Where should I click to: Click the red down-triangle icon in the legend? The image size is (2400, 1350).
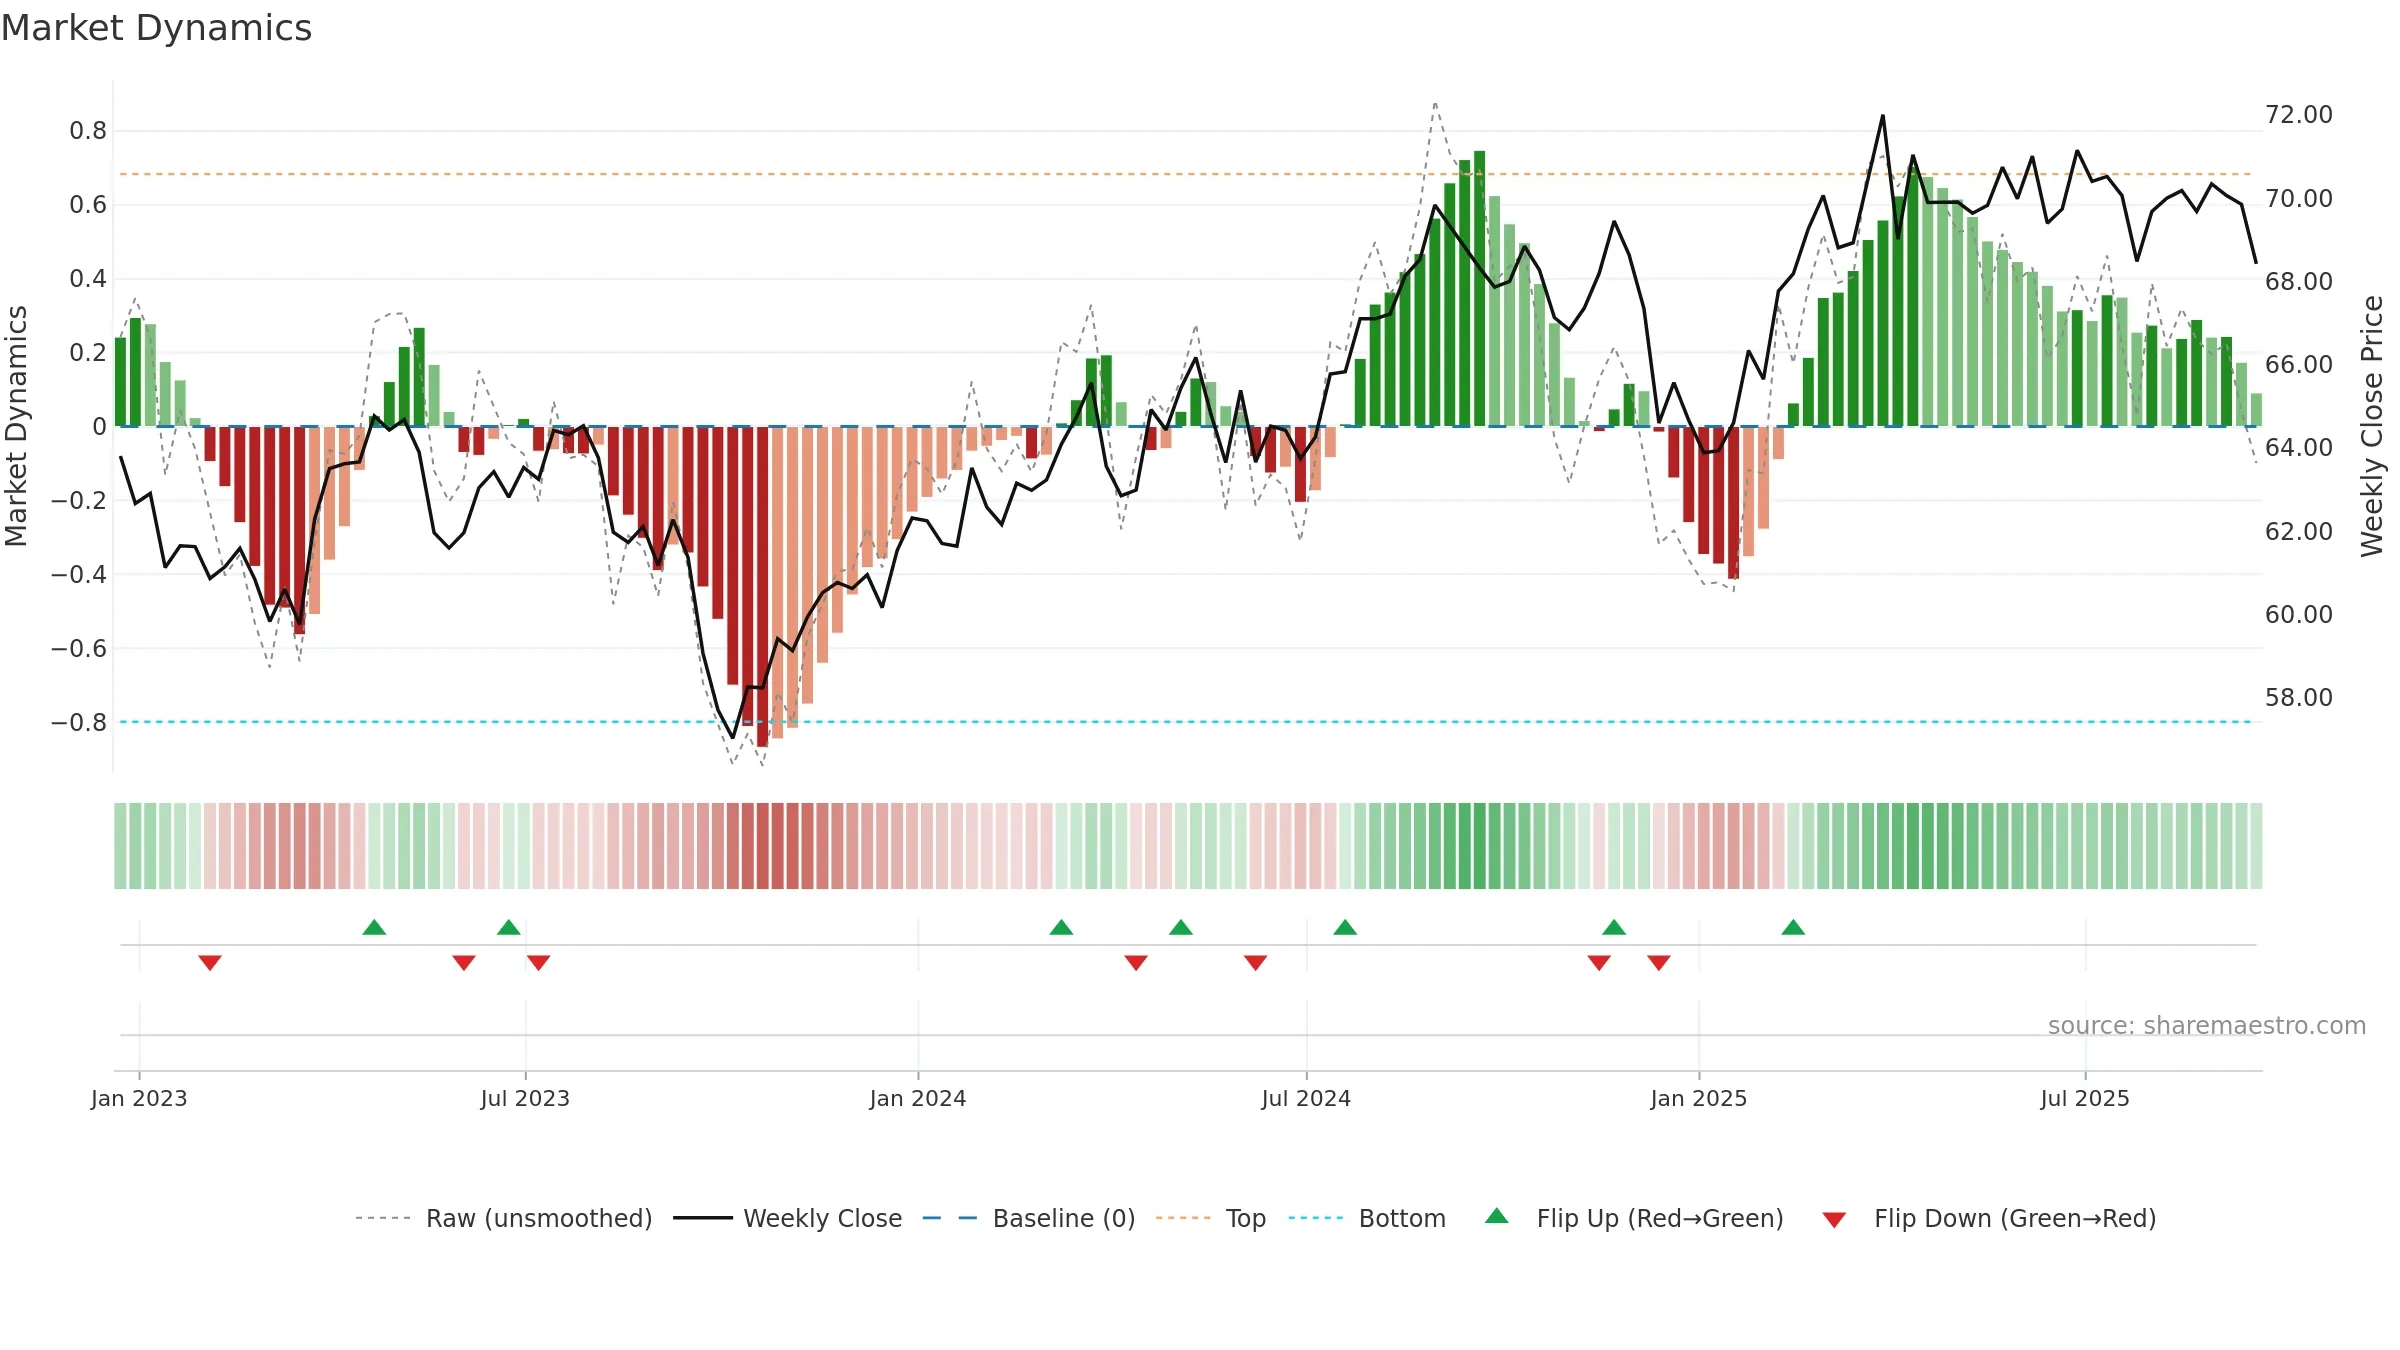[x=1834, y=1220]
